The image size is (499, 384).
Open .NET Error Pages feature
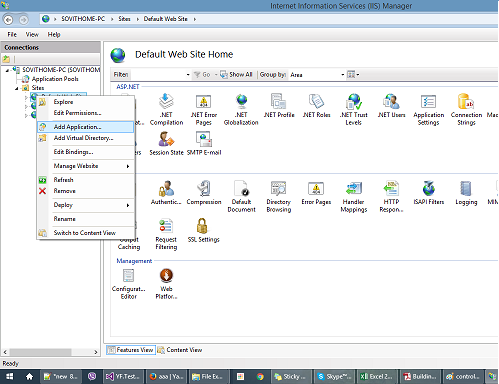click(204, 109)
